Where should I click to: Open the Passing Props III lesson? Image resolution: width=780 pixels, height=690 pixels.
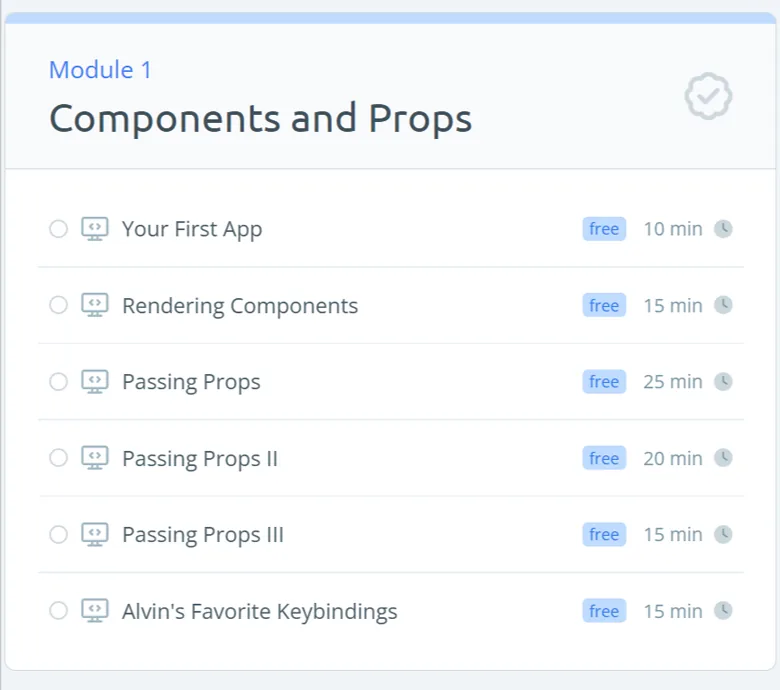coord(203,535)
